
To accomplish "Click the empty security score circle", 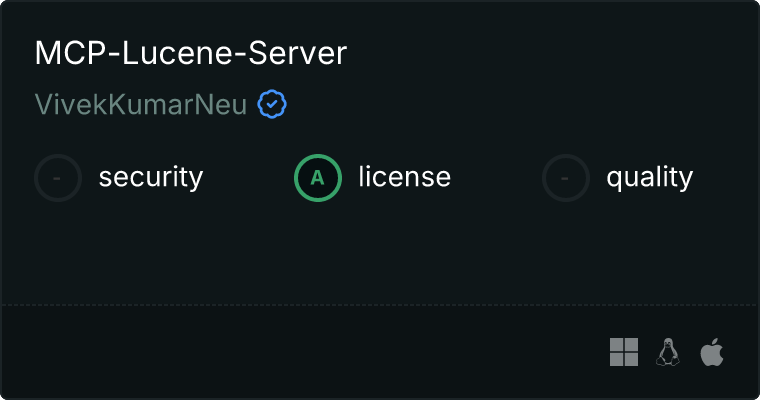I will (x=58, y=178).
